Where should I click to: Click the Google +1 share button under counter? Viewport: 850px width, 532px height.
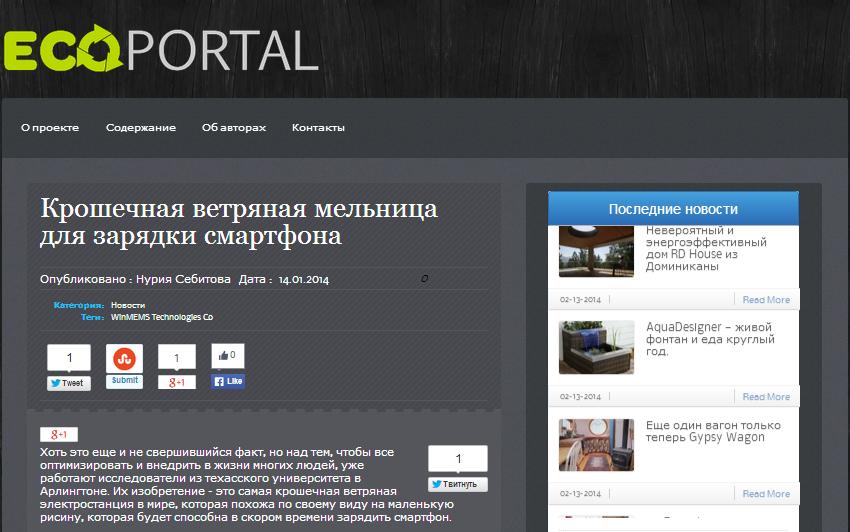pos(176,382)
